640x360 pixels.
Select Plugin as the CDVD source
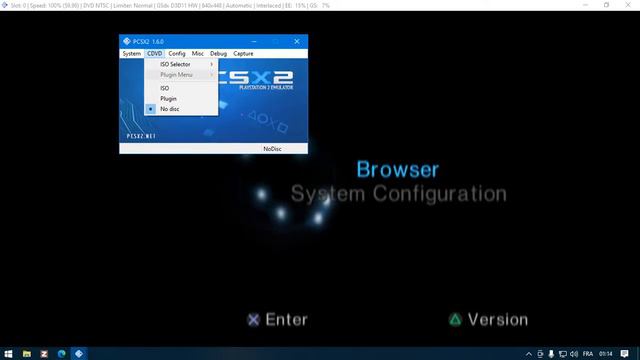[181, 98]
